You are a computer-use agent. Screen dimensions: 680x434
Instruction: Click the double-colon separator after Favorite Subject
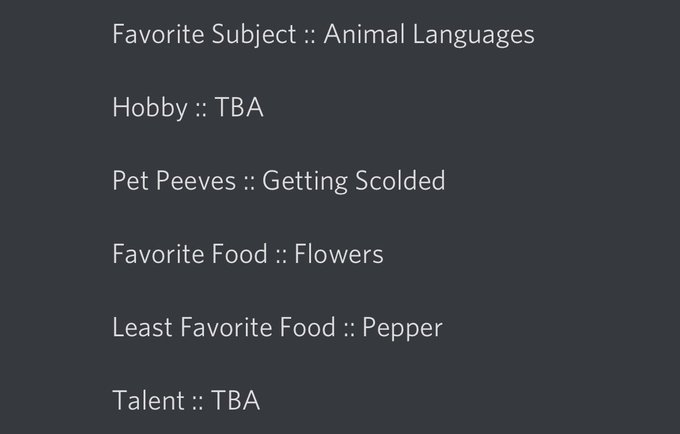point(310,37)
